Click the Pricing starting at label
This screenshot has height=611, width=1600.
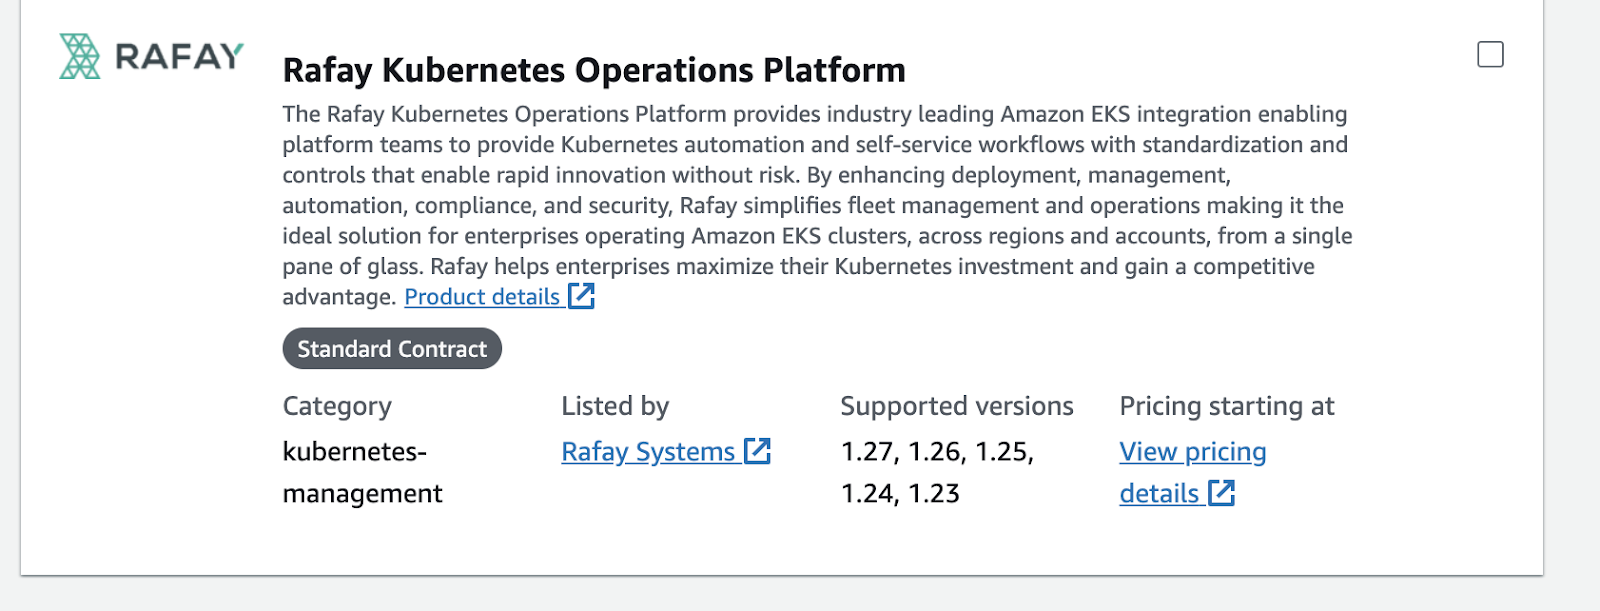1226,406
